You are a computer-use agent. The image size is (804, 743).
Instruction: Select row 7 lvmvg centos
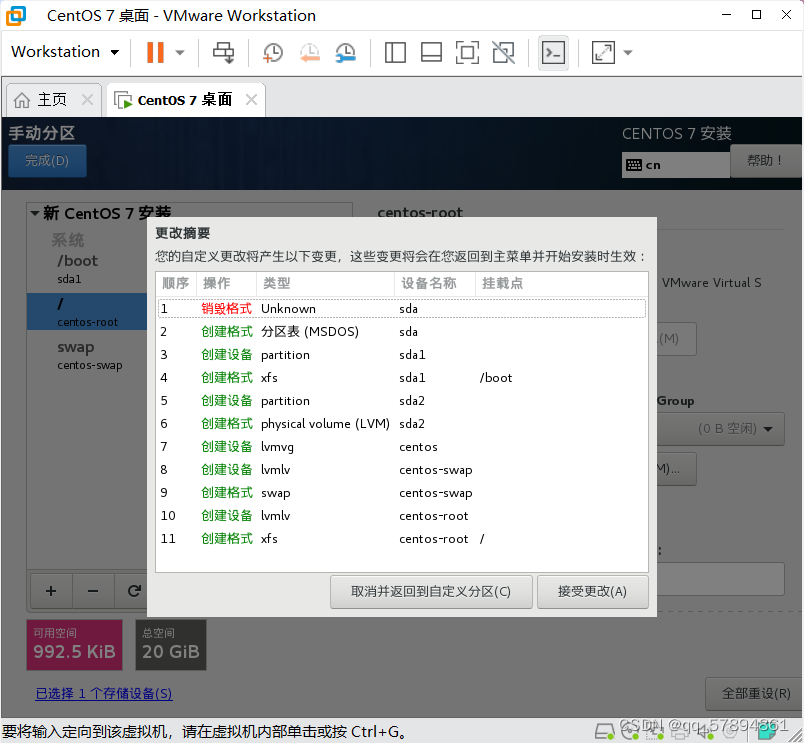(402, 447)
